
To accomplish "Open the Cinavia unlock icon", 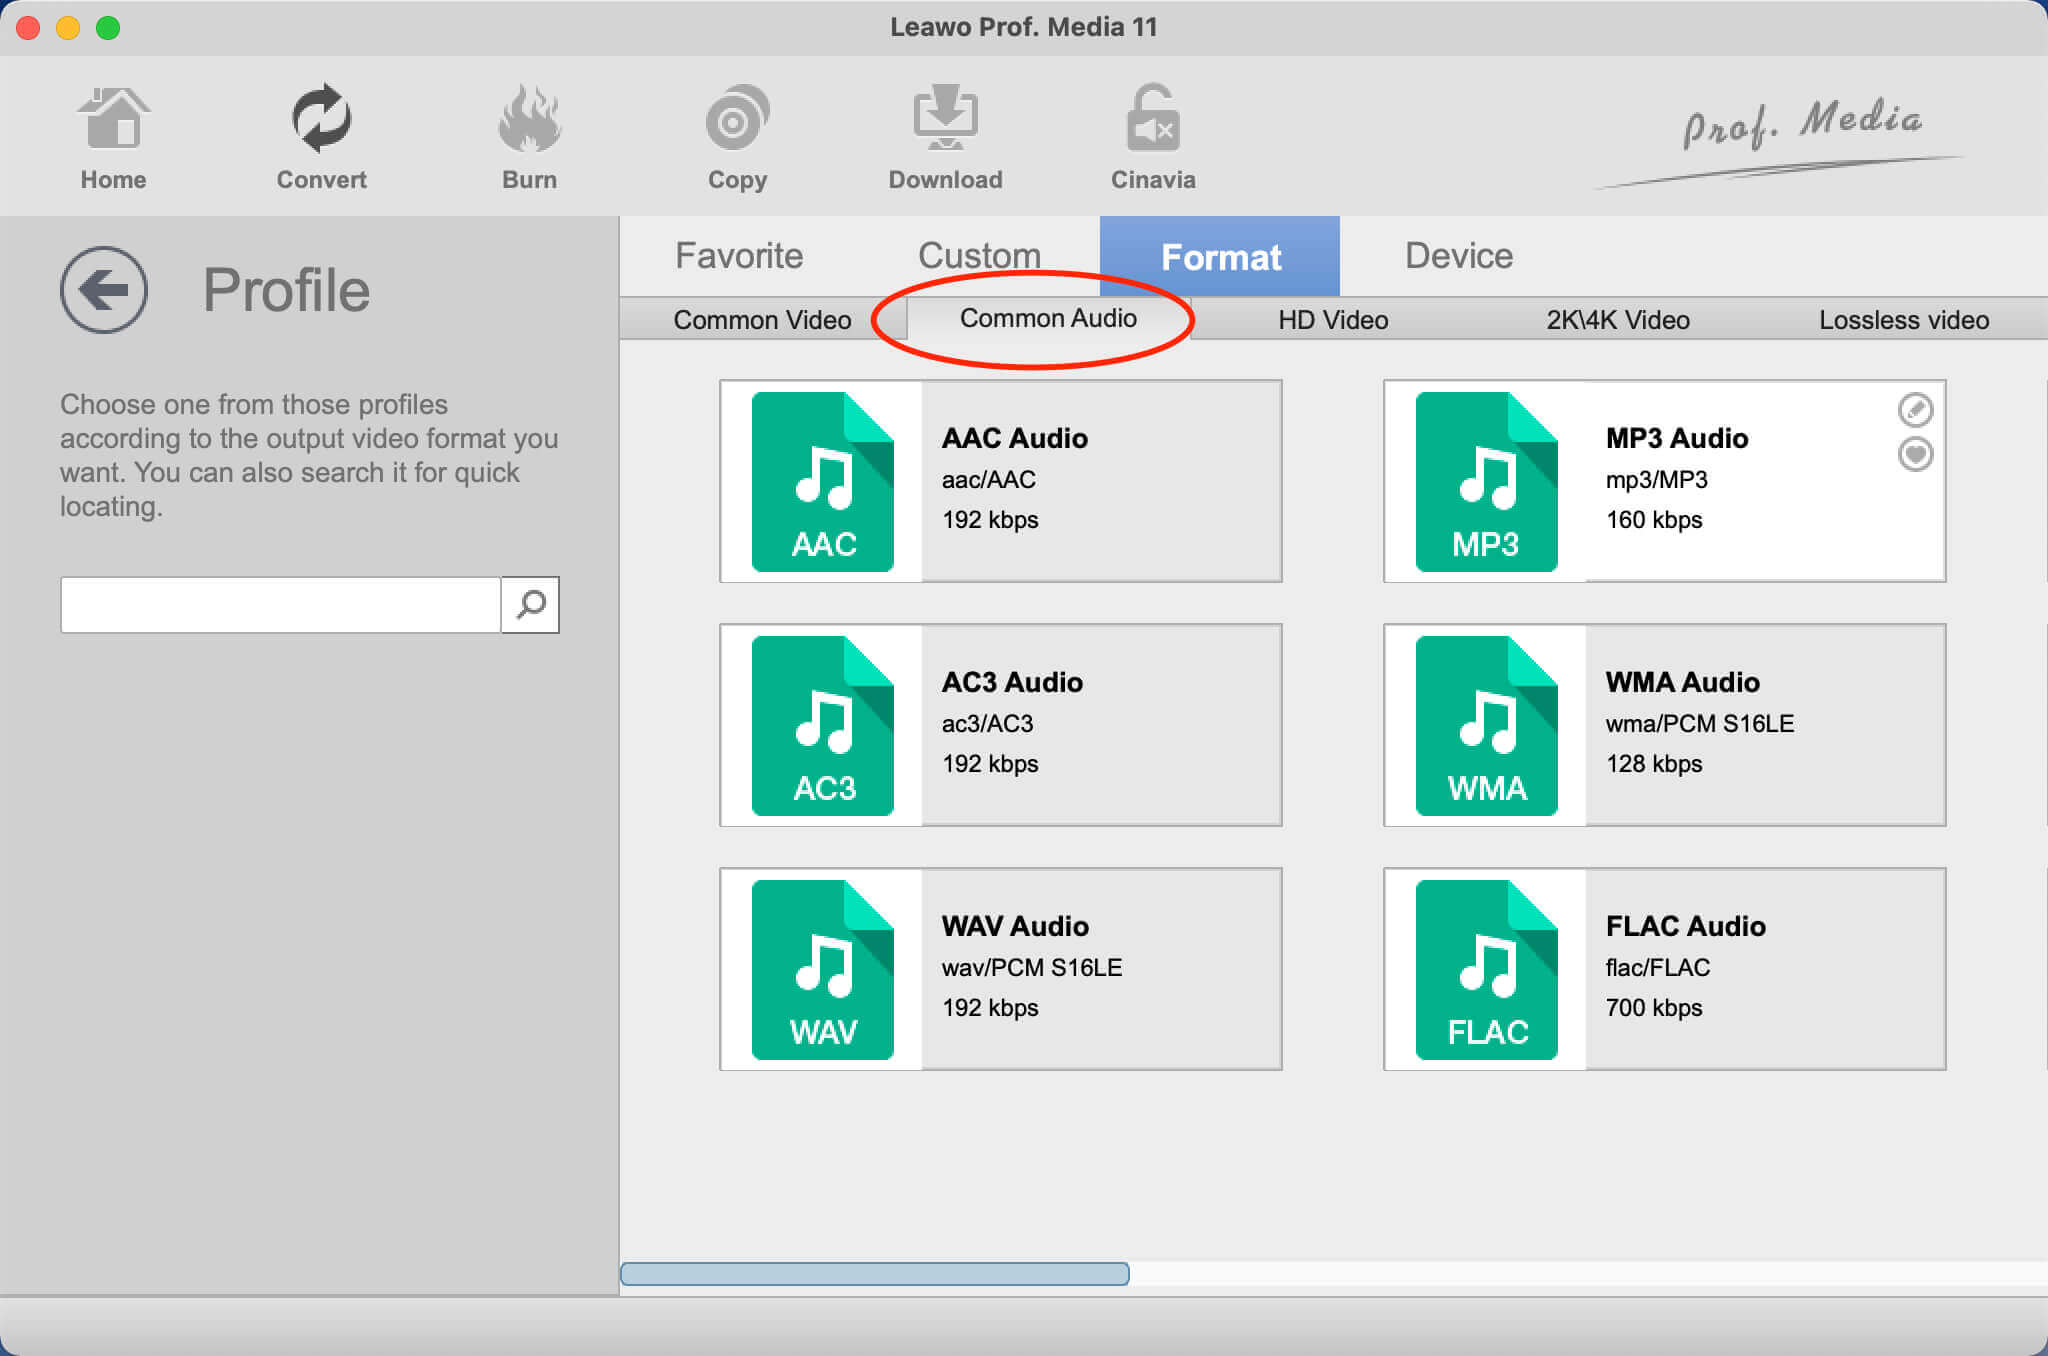I will (1153, 122).
